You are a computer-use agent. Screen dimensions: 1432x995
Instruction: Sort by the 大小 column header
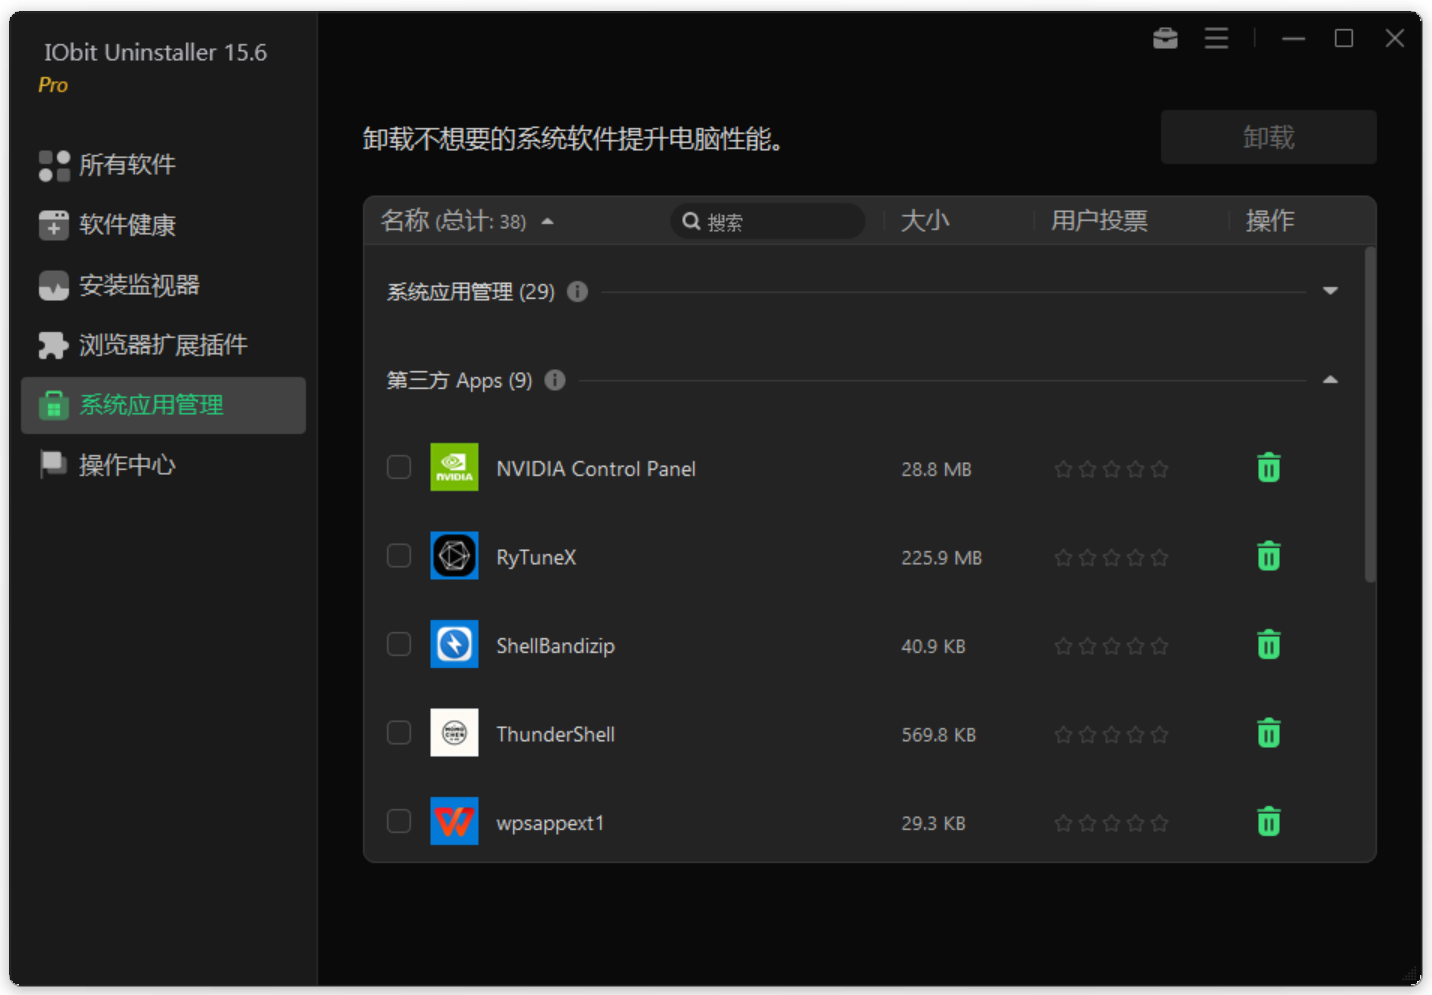[x=925, y=221]
